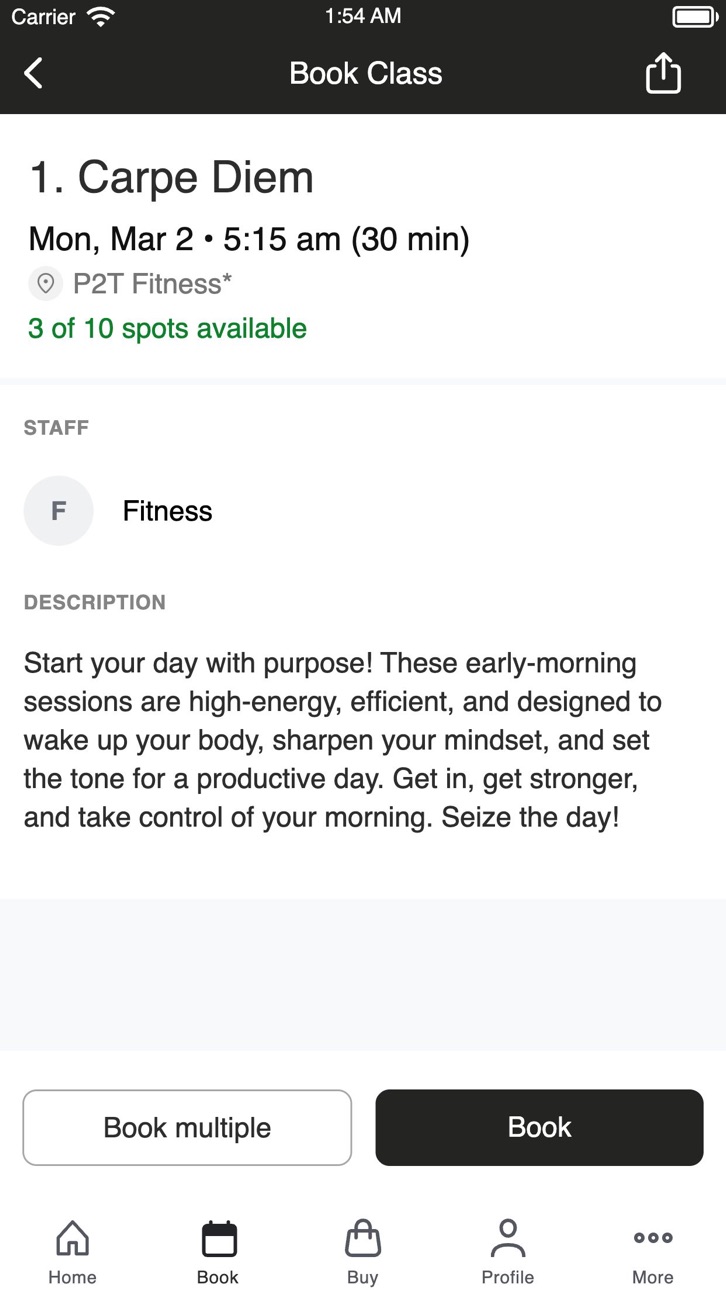This screenshot has height=1290, width=726.
Task: Tap the class description paragraph
Action: [343, 740]
